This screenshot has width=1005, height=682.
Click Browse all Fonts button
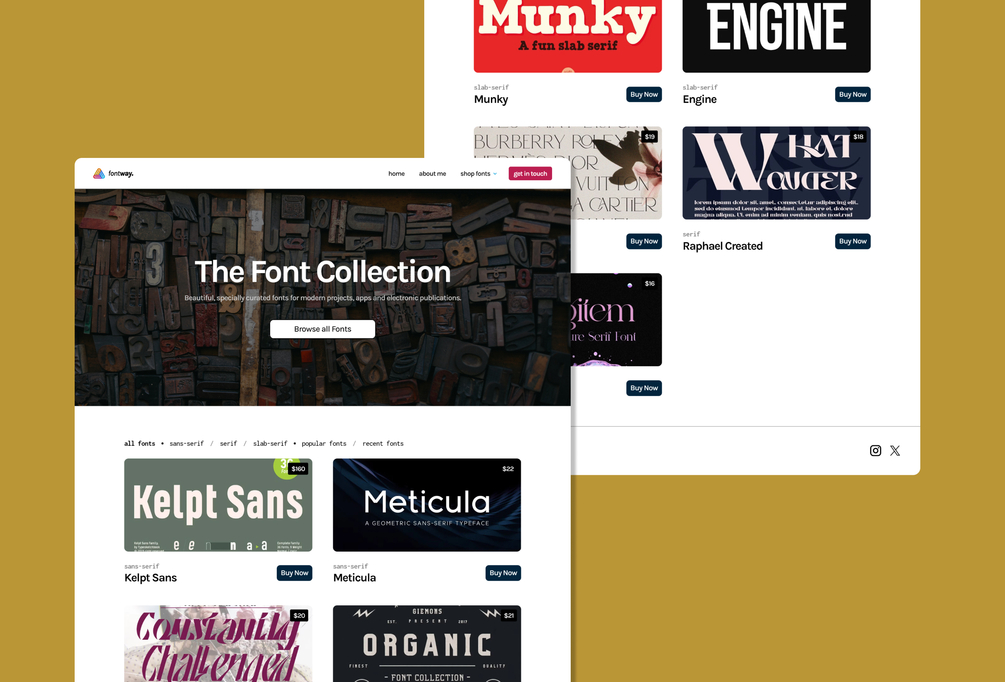point(322,329)
